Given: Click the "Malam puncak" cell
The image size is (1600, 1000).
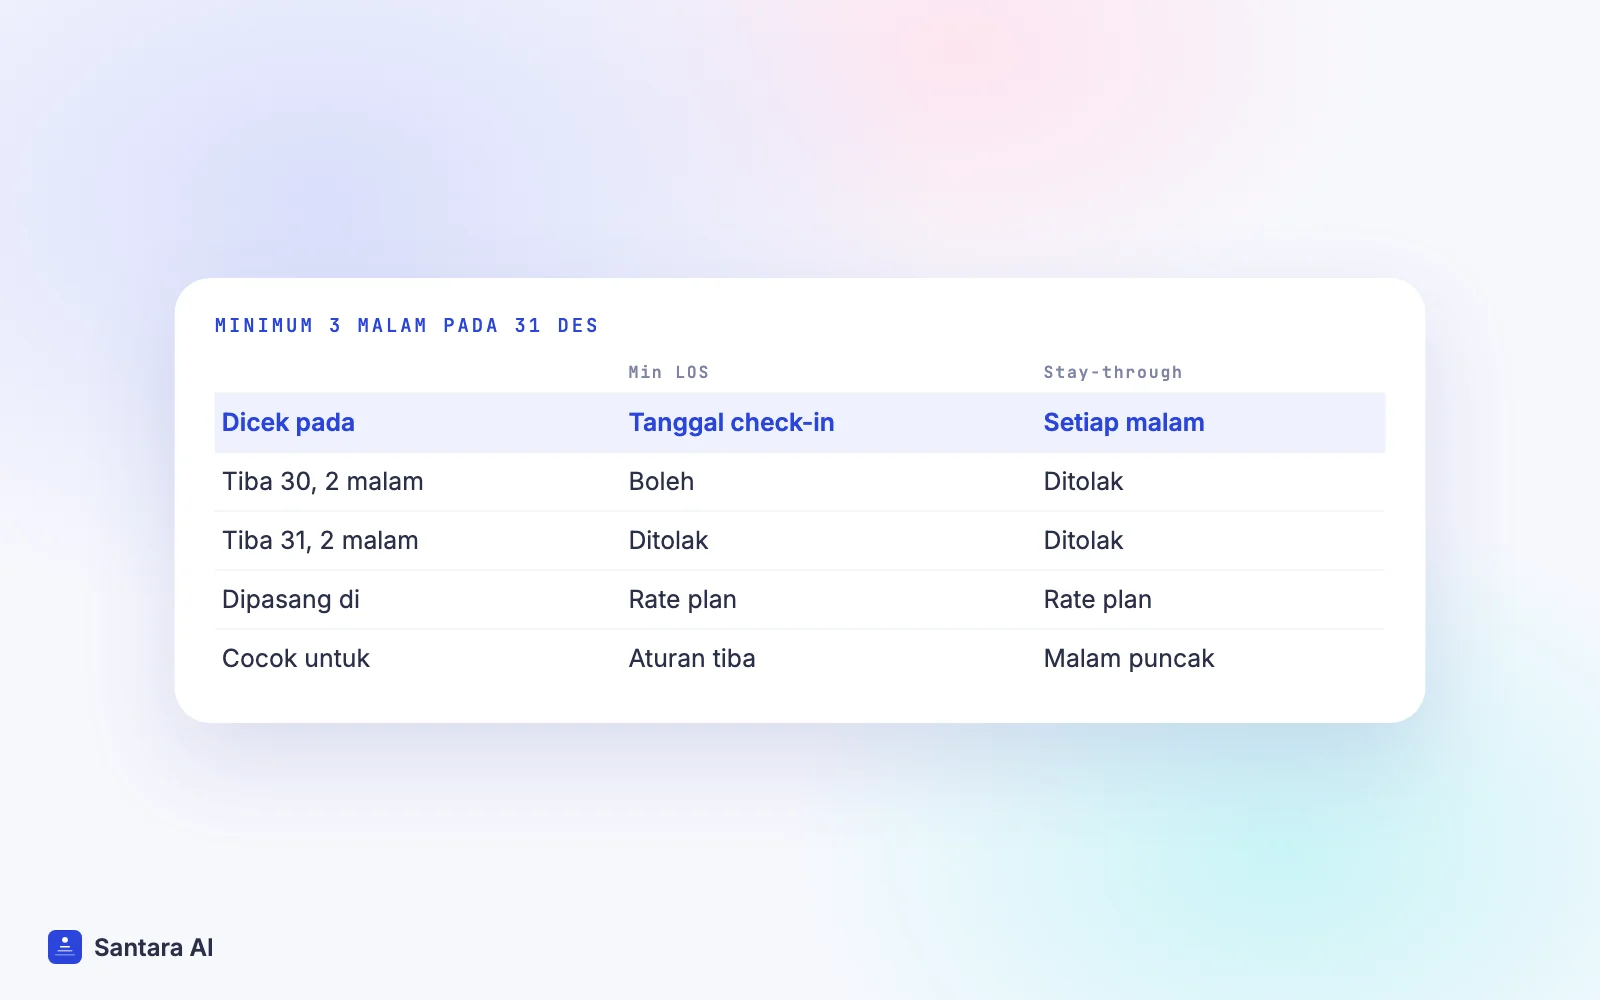Looking at the screenshot, I should pyautogui.click(x=1129, y=659).
